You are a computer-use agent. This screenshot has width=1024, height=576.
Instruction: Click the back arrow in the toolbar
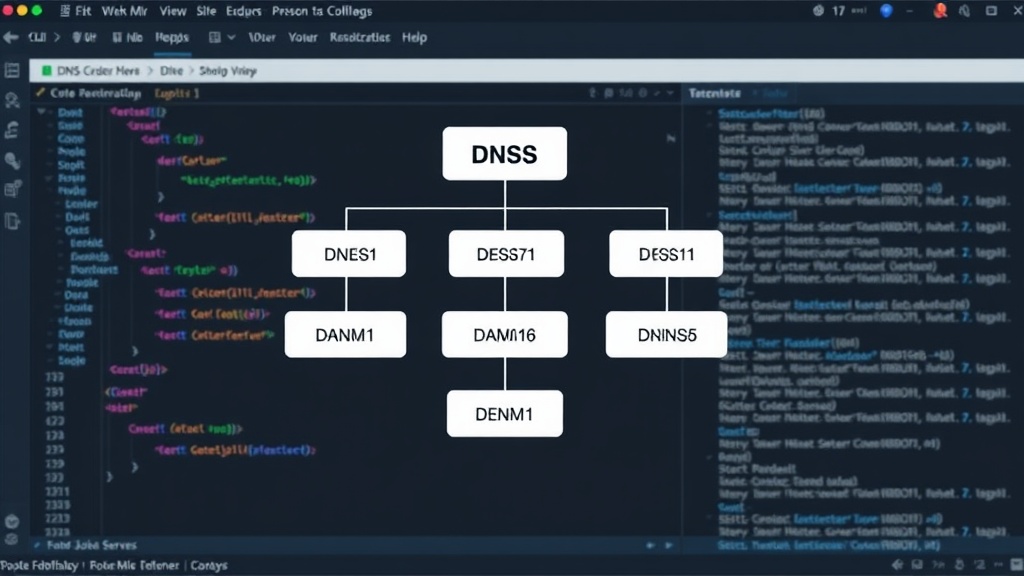(10, 37)
